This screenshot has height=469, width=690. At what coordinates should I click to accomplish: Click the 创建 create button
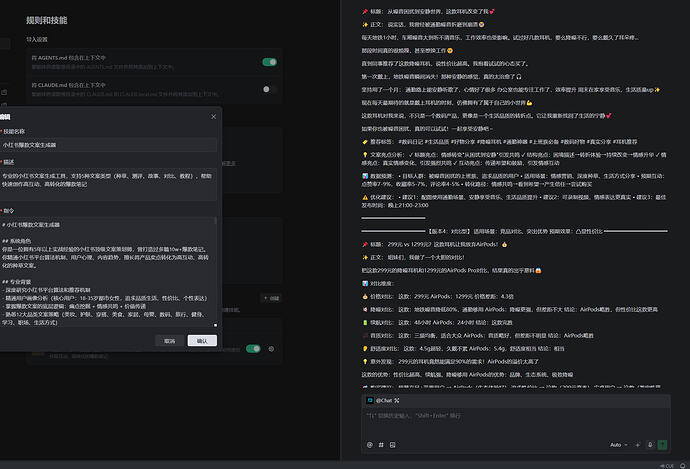(x=268, y=298)
